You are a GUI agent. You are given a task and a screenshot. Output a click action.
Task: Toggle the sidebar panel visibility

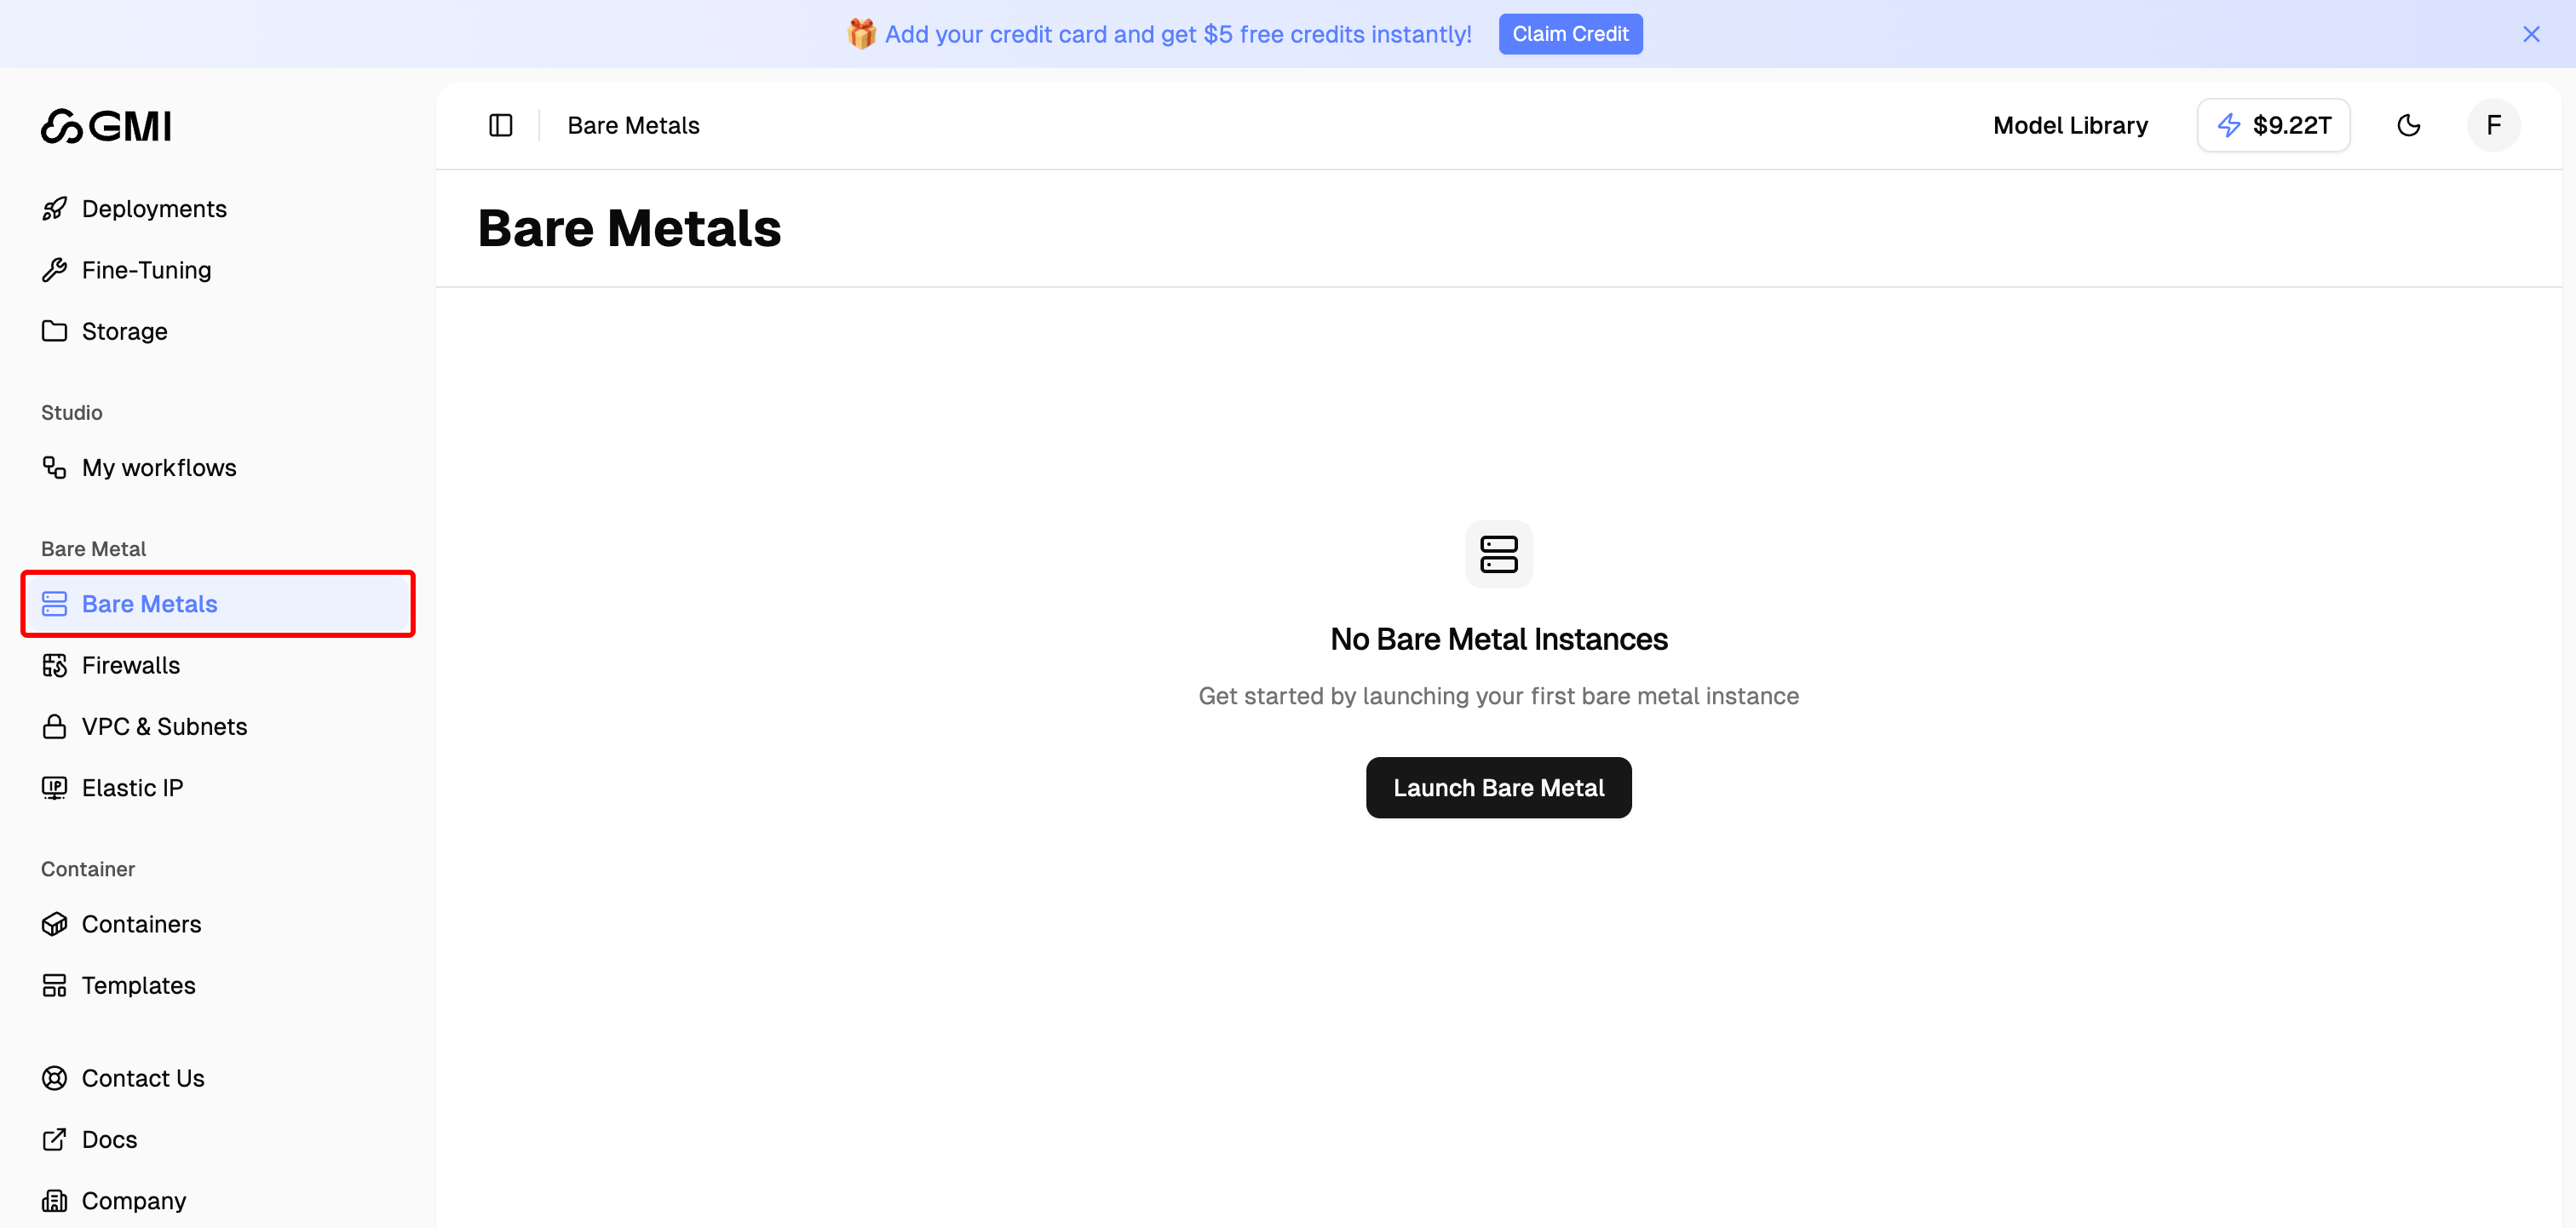(500, 125)
